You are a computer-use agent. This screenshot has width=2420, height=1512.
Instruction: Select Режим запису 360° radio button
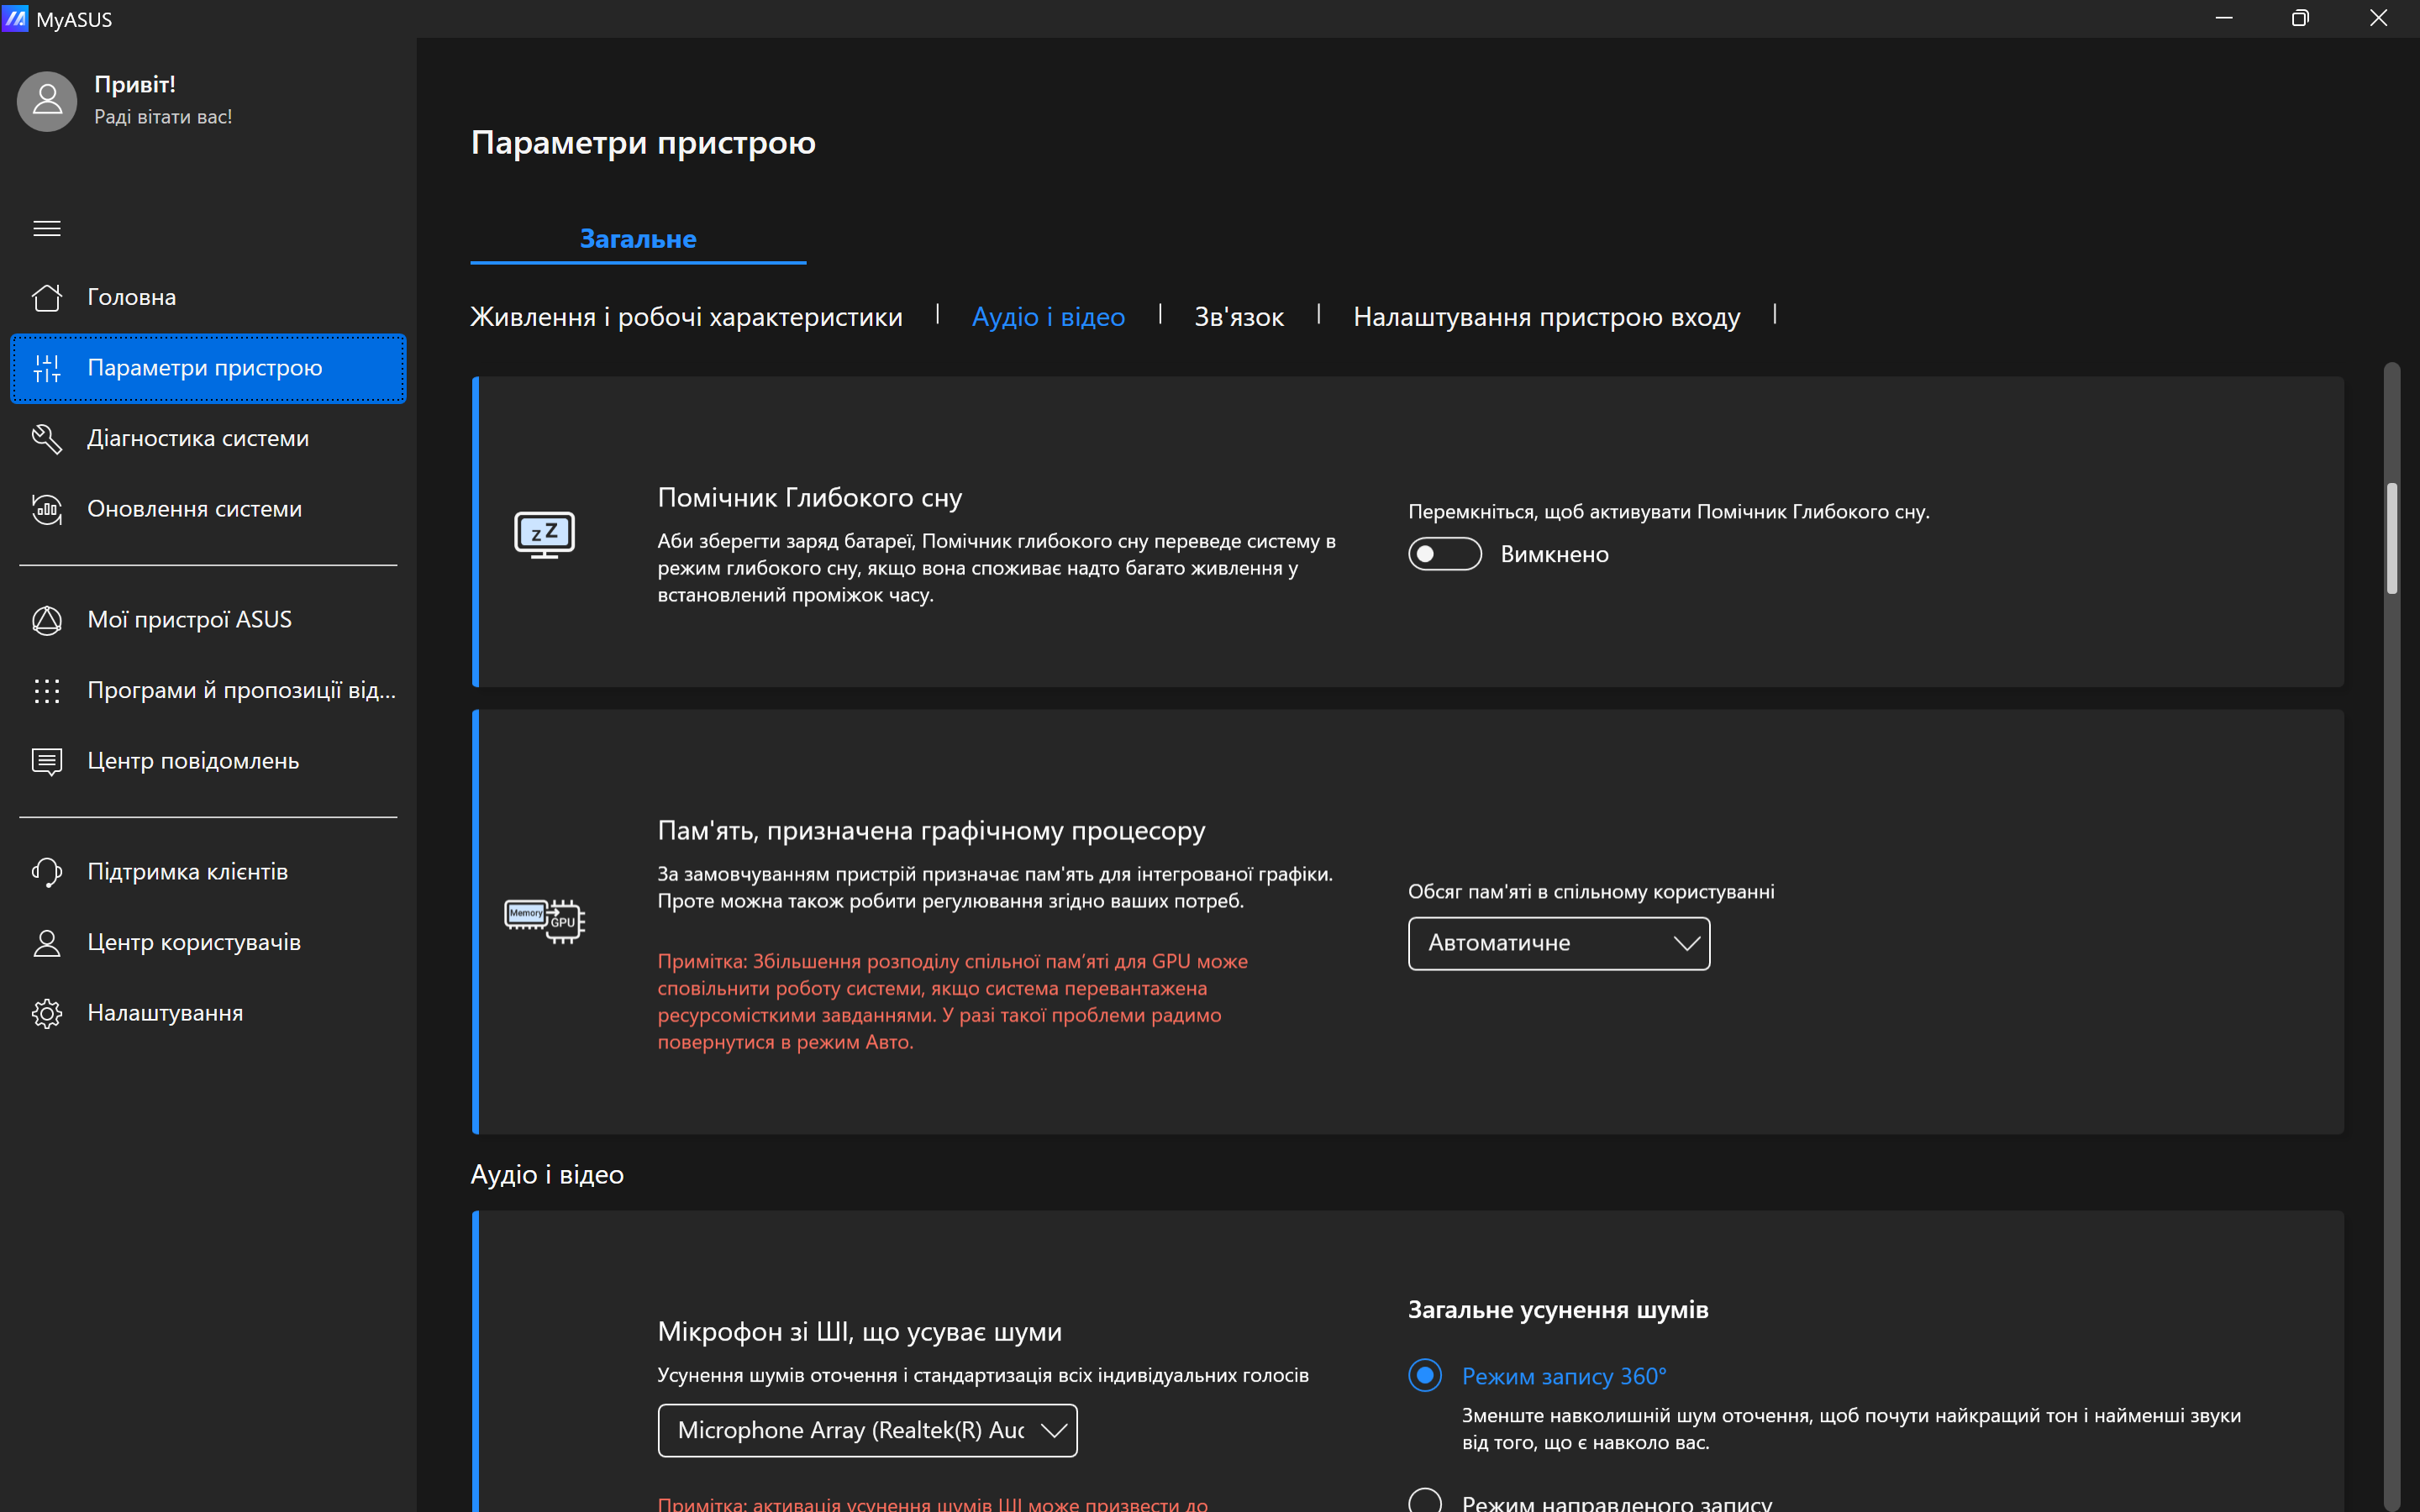click(1425, 1375)
